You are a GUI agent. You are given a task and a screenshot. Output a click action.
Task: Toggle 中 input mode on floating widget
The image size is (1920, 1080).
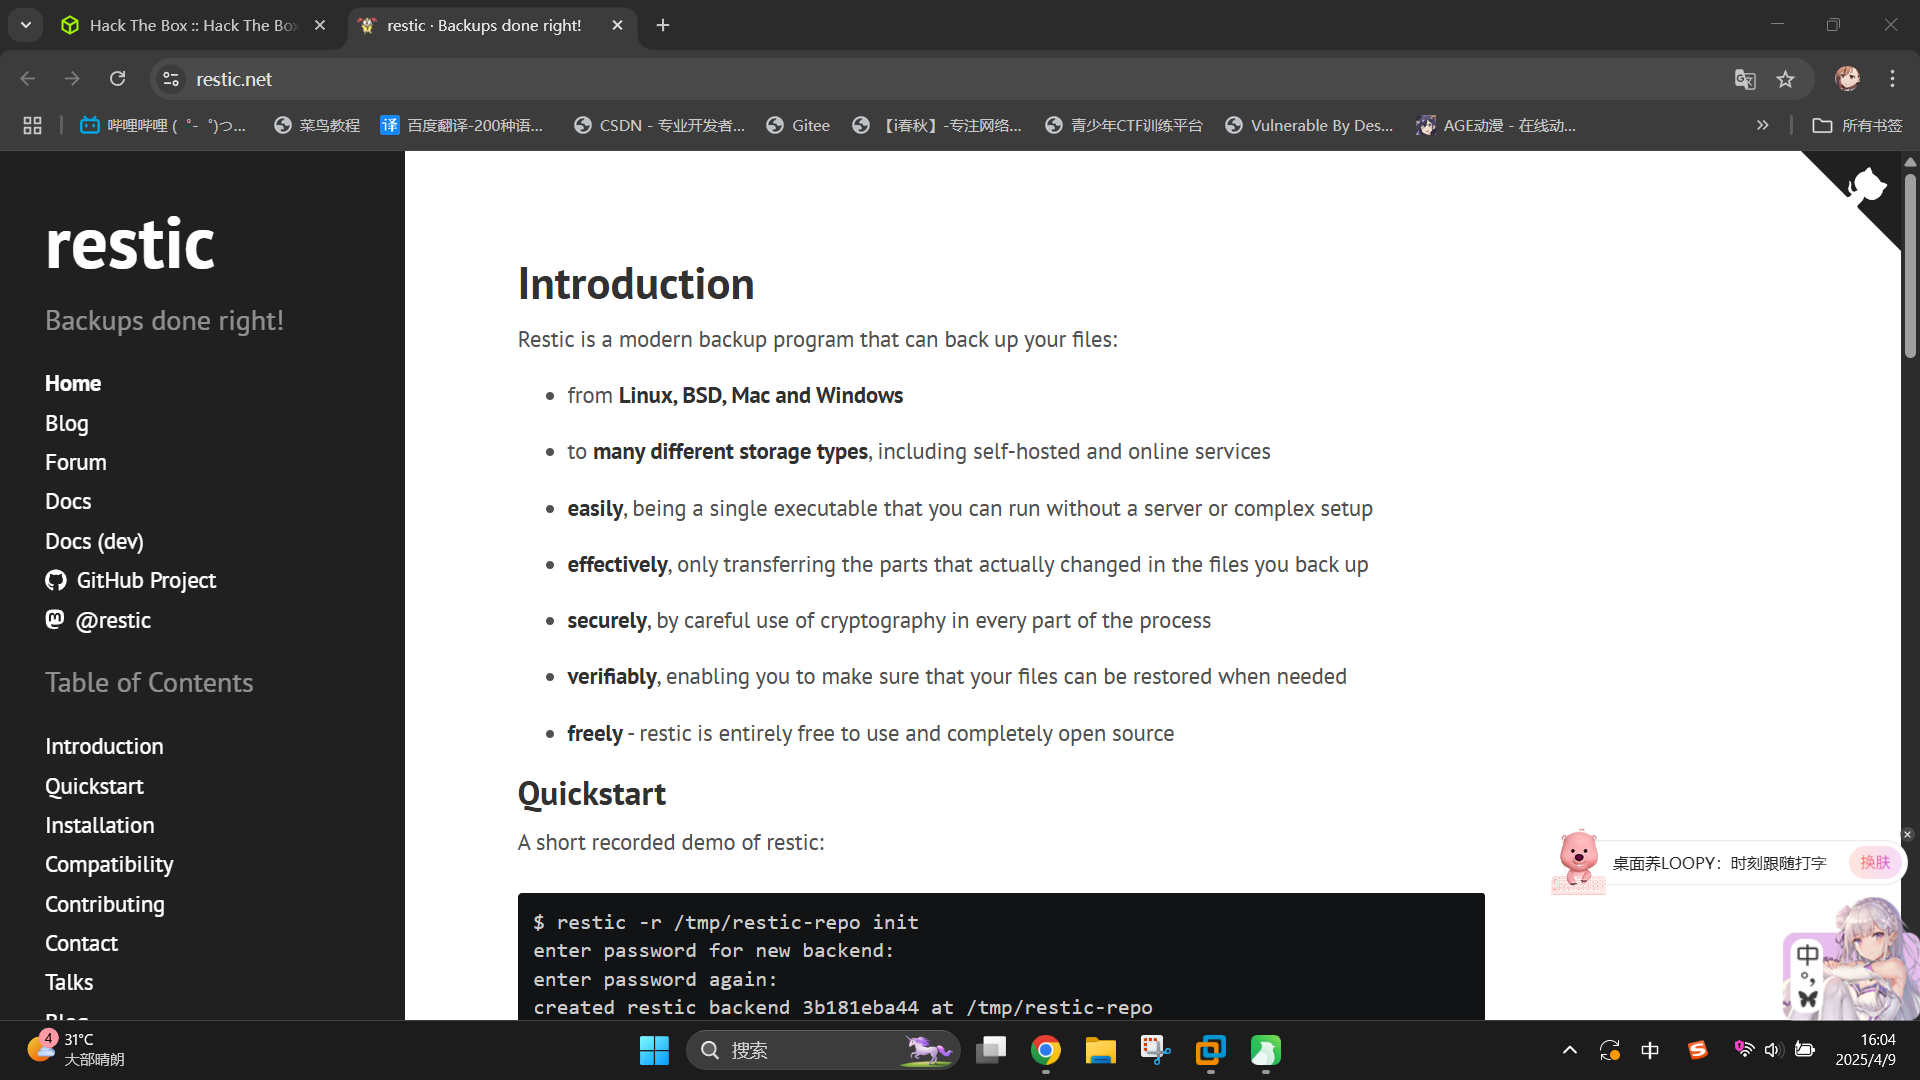1807,955
